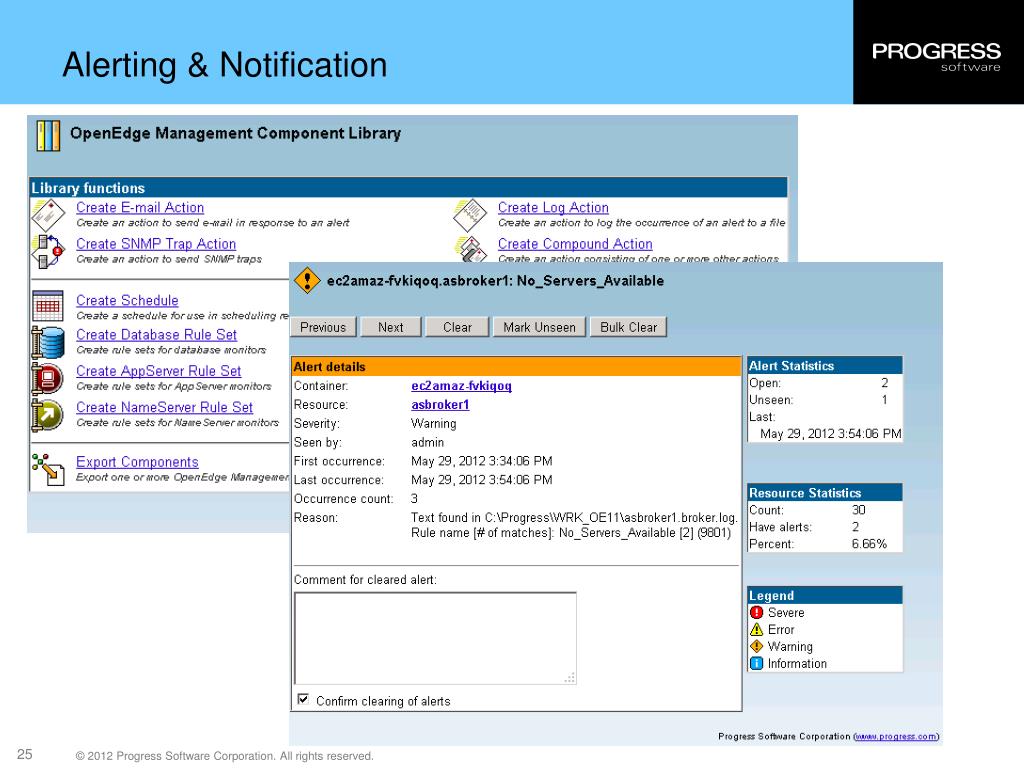The height and width of the screenshot is (768, 1024).
Task: Open the Create AppServer Rule Set link
Action: tap(159, 371)
